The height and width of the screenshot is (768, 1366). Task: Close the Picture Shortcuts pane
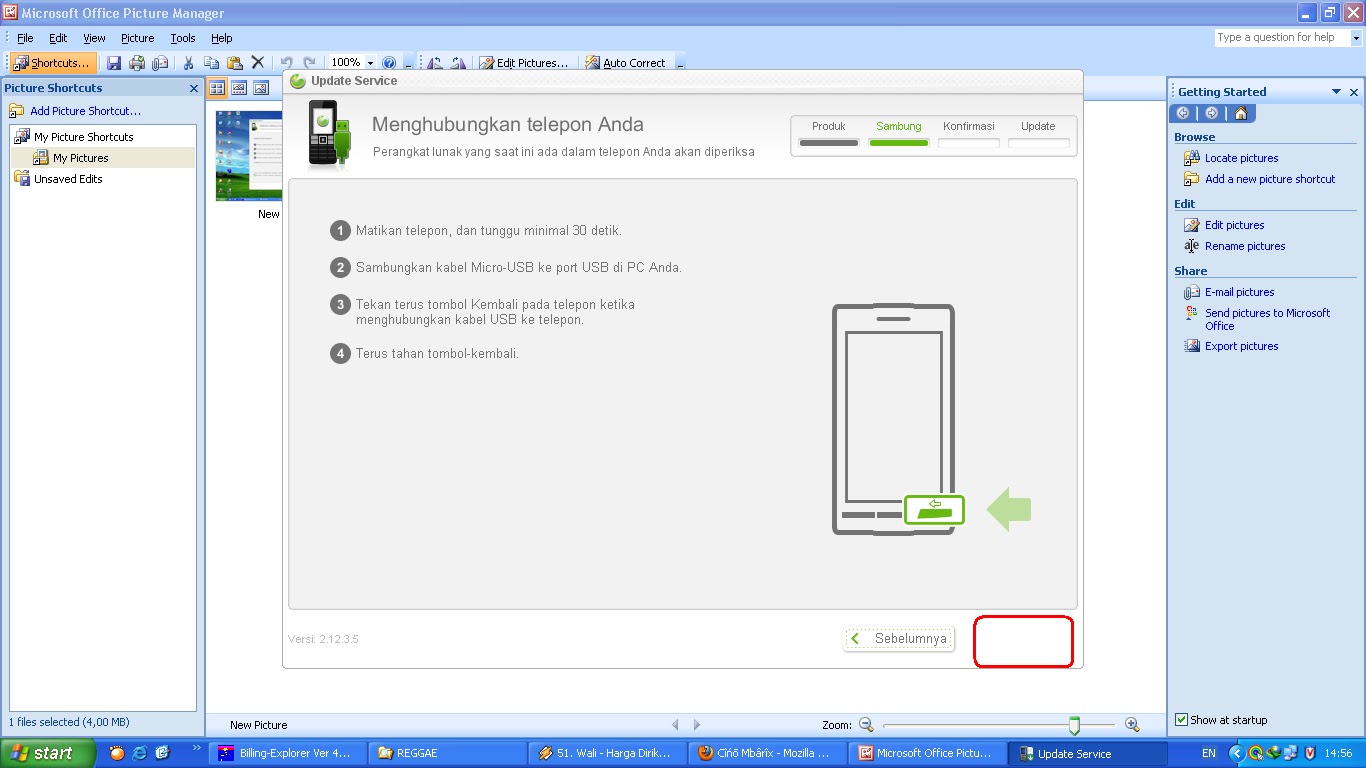(194, 88)
